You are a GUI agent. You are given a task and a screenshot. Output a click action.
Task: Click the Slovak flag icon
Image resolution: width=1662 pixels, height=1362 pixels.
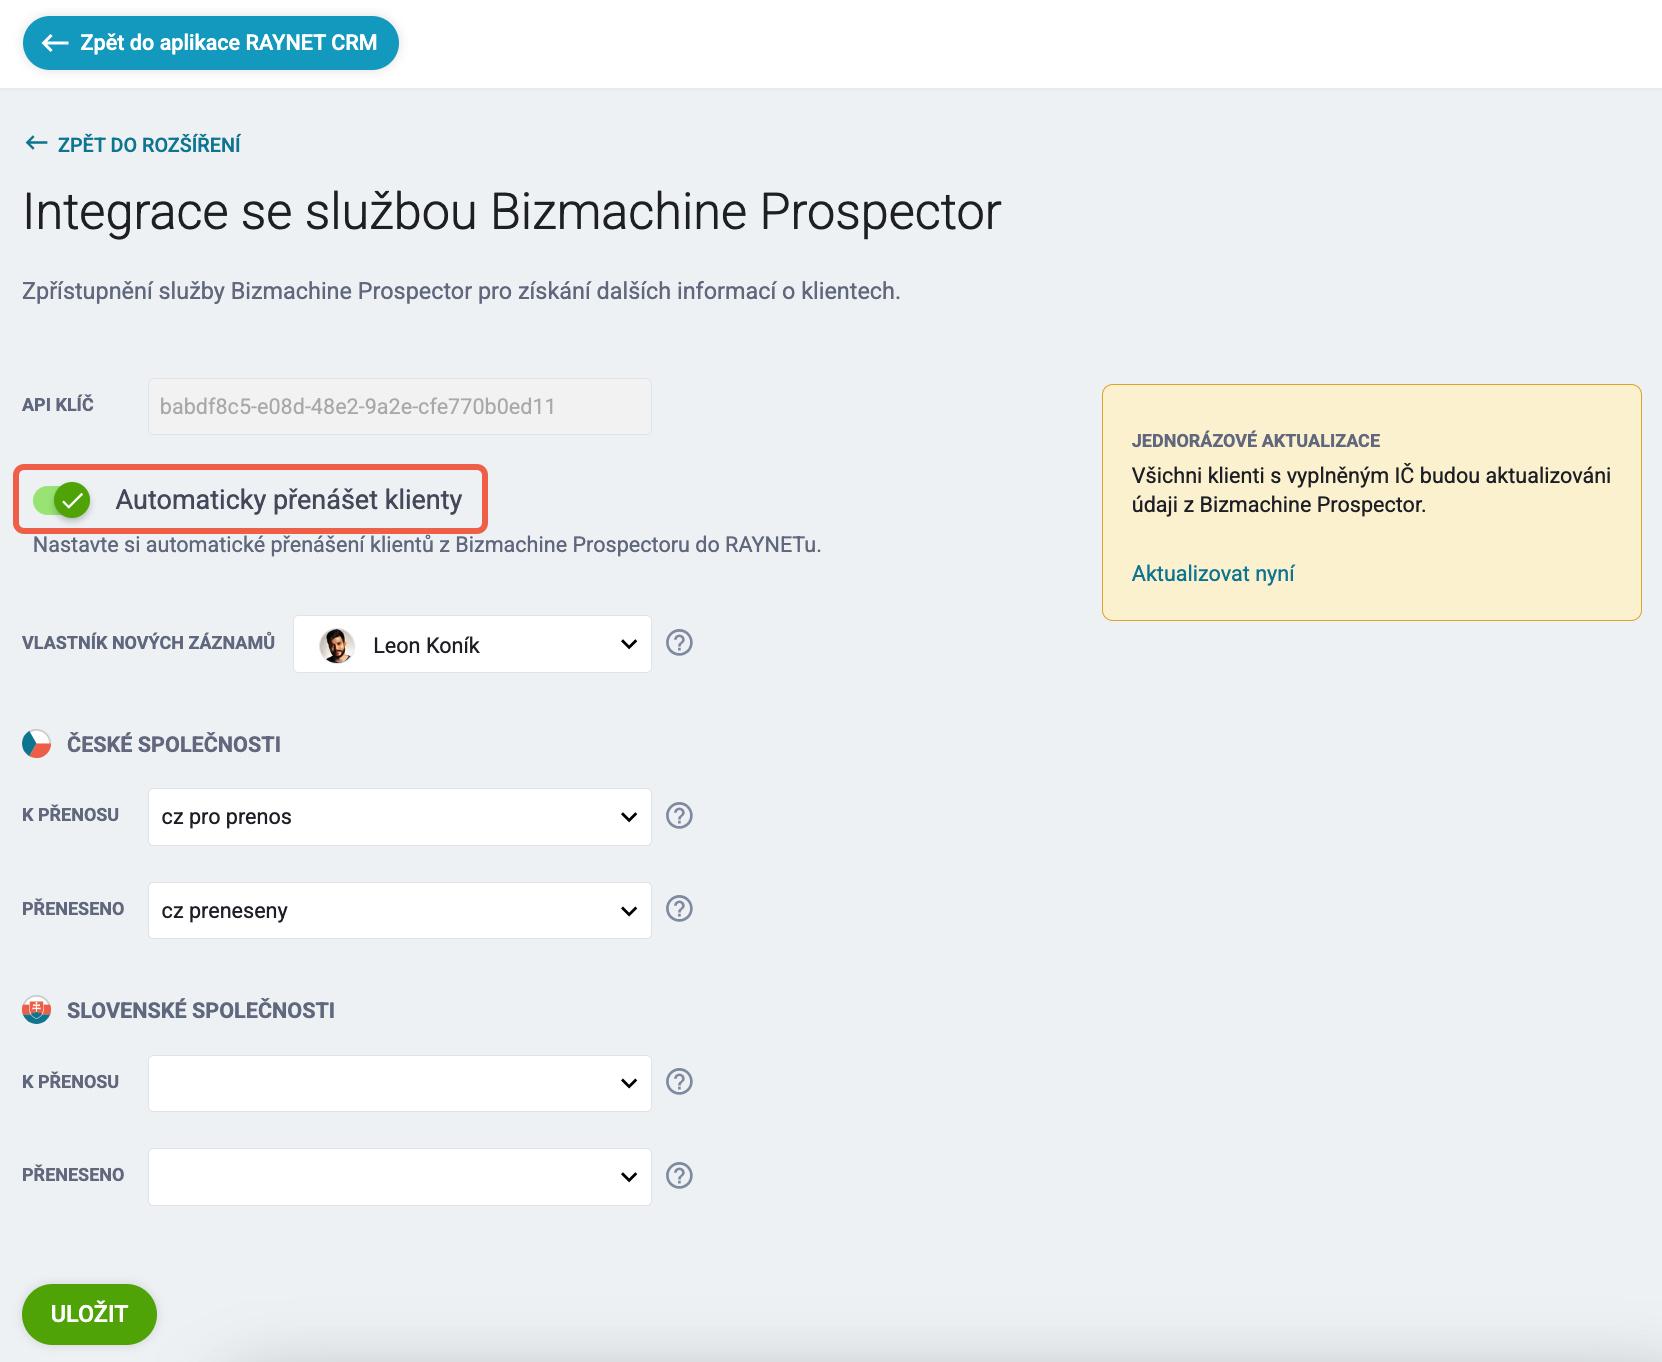pyautogui.click(x=37, y=1010)
